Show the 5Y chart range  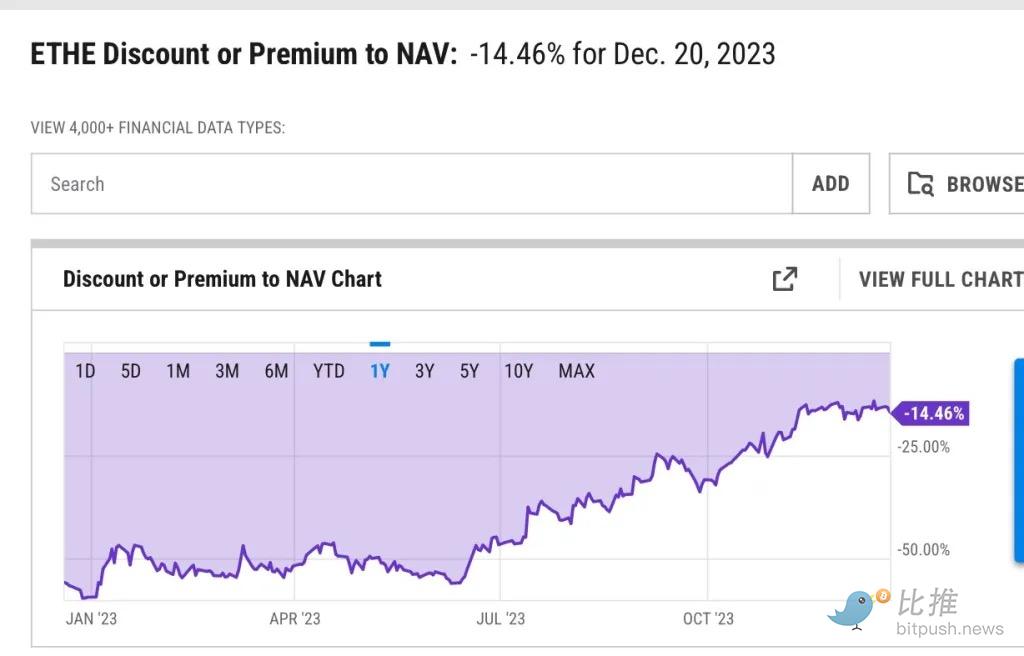pos(470,371)
